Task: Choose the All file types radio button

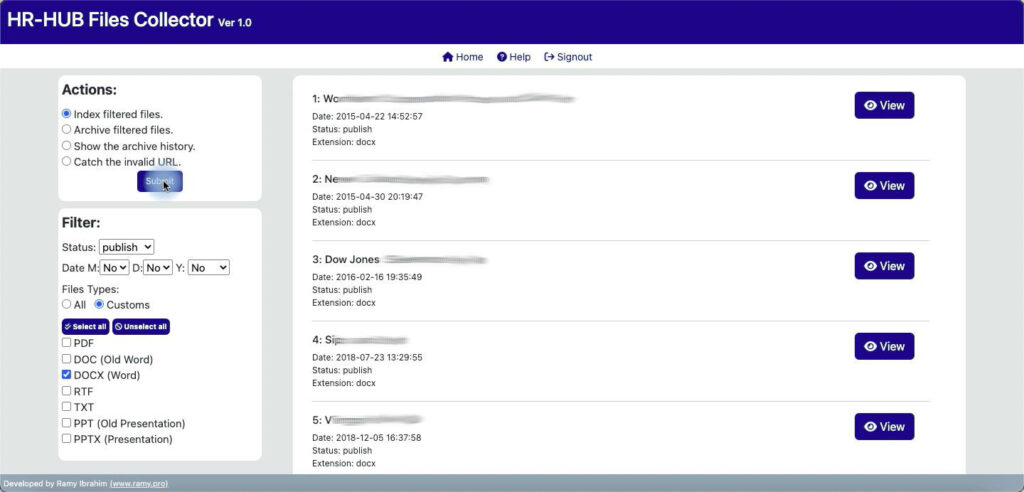Action: [x=67, y=304]
